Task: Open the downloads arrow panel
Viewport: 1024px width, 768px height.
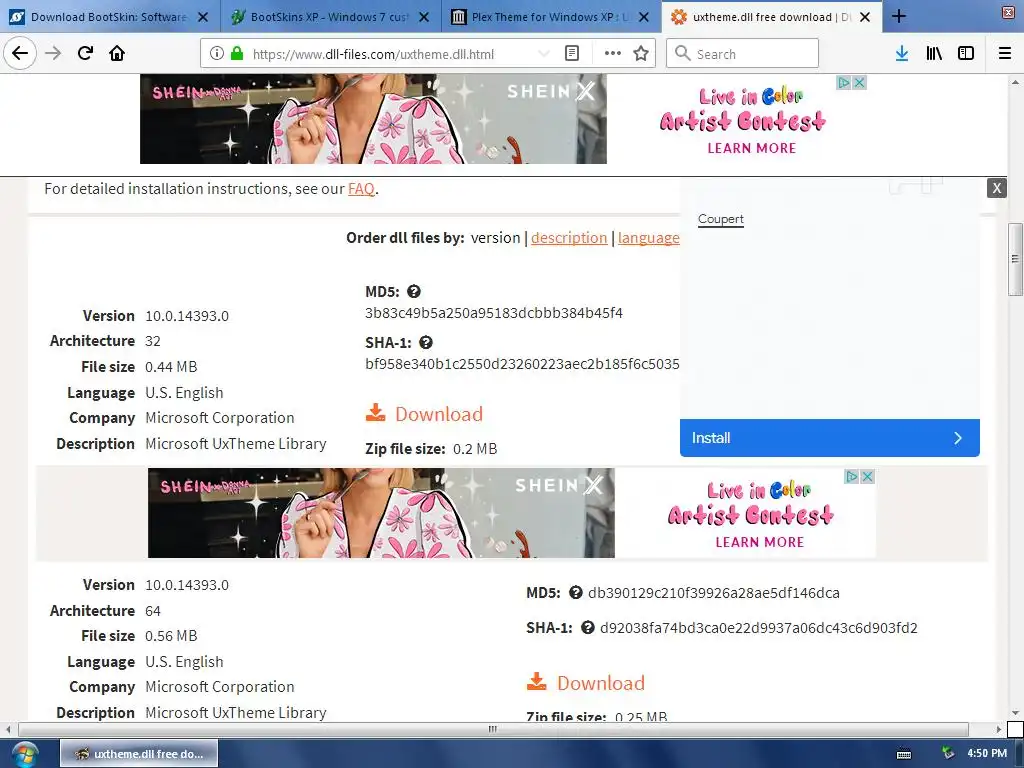Action: (901, 54)
